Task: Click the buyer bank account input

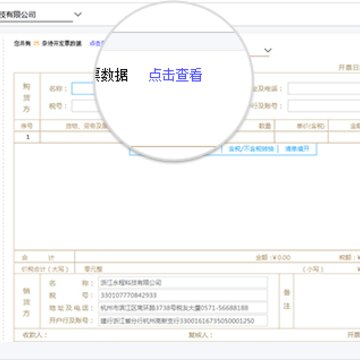Action: pos(324,106)
